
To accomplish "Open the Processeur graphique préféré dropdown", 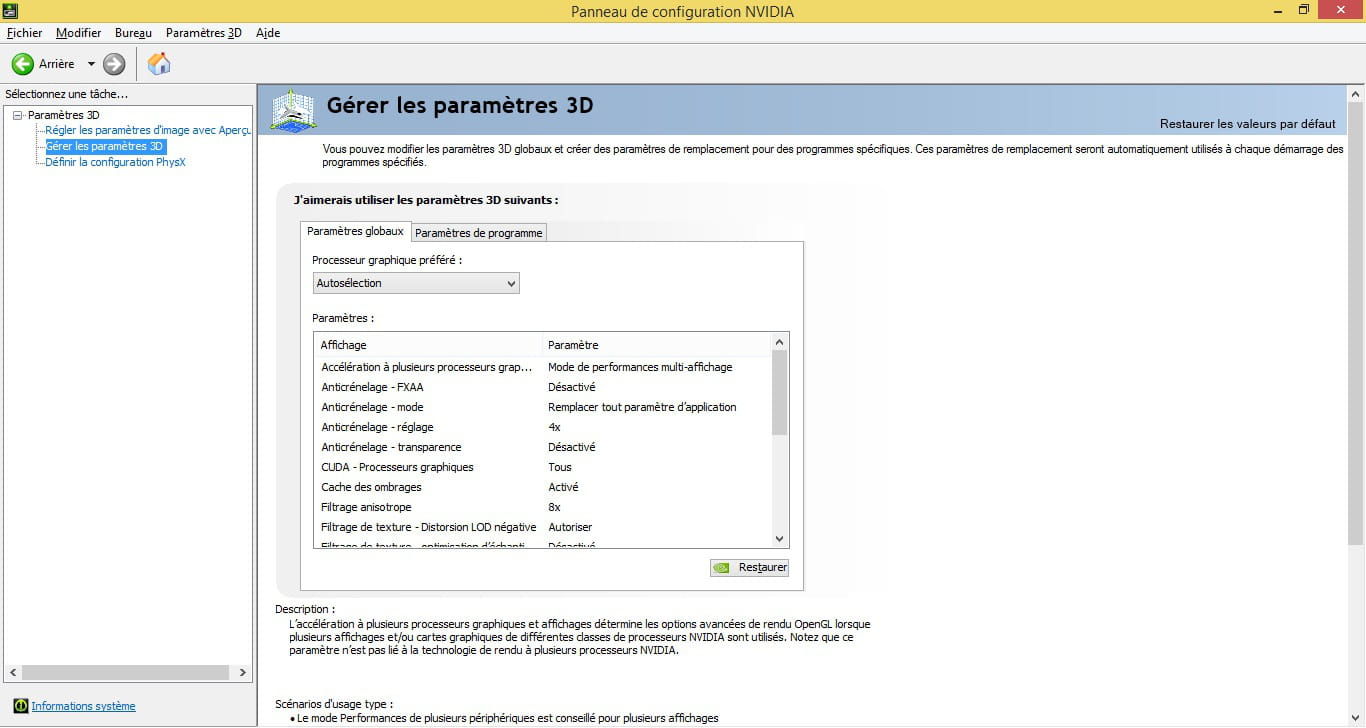I will [416, 283].
